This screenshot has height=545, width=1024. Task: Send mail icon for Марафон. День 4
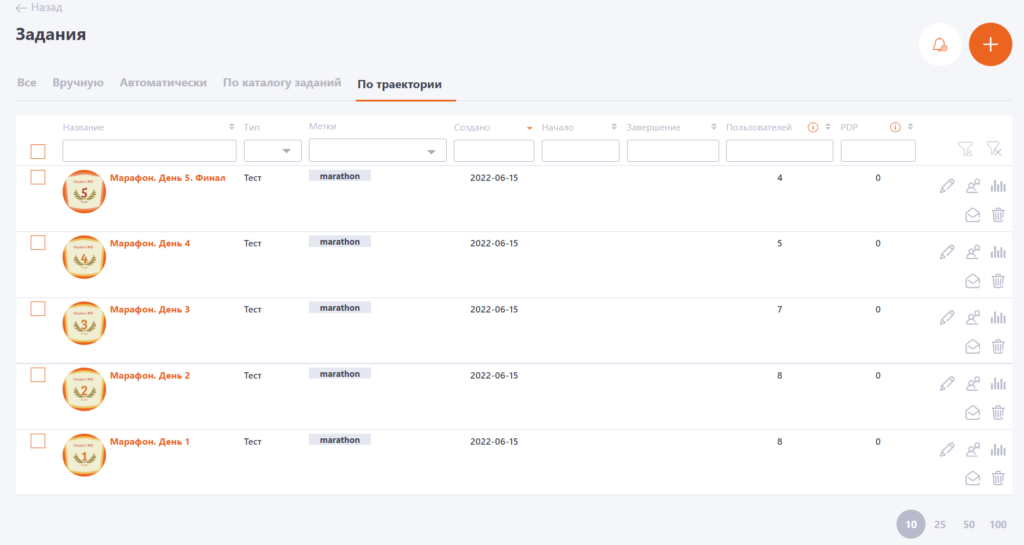(972, 281)
